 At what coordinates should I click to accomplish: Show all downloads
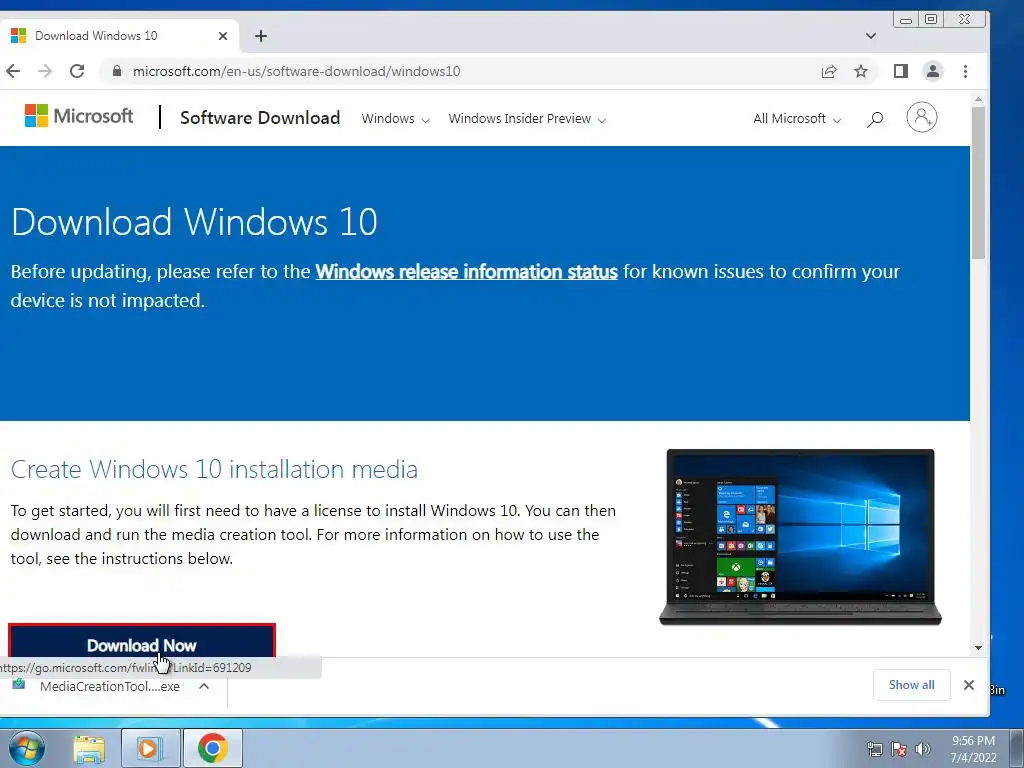[x=911, y=685]
